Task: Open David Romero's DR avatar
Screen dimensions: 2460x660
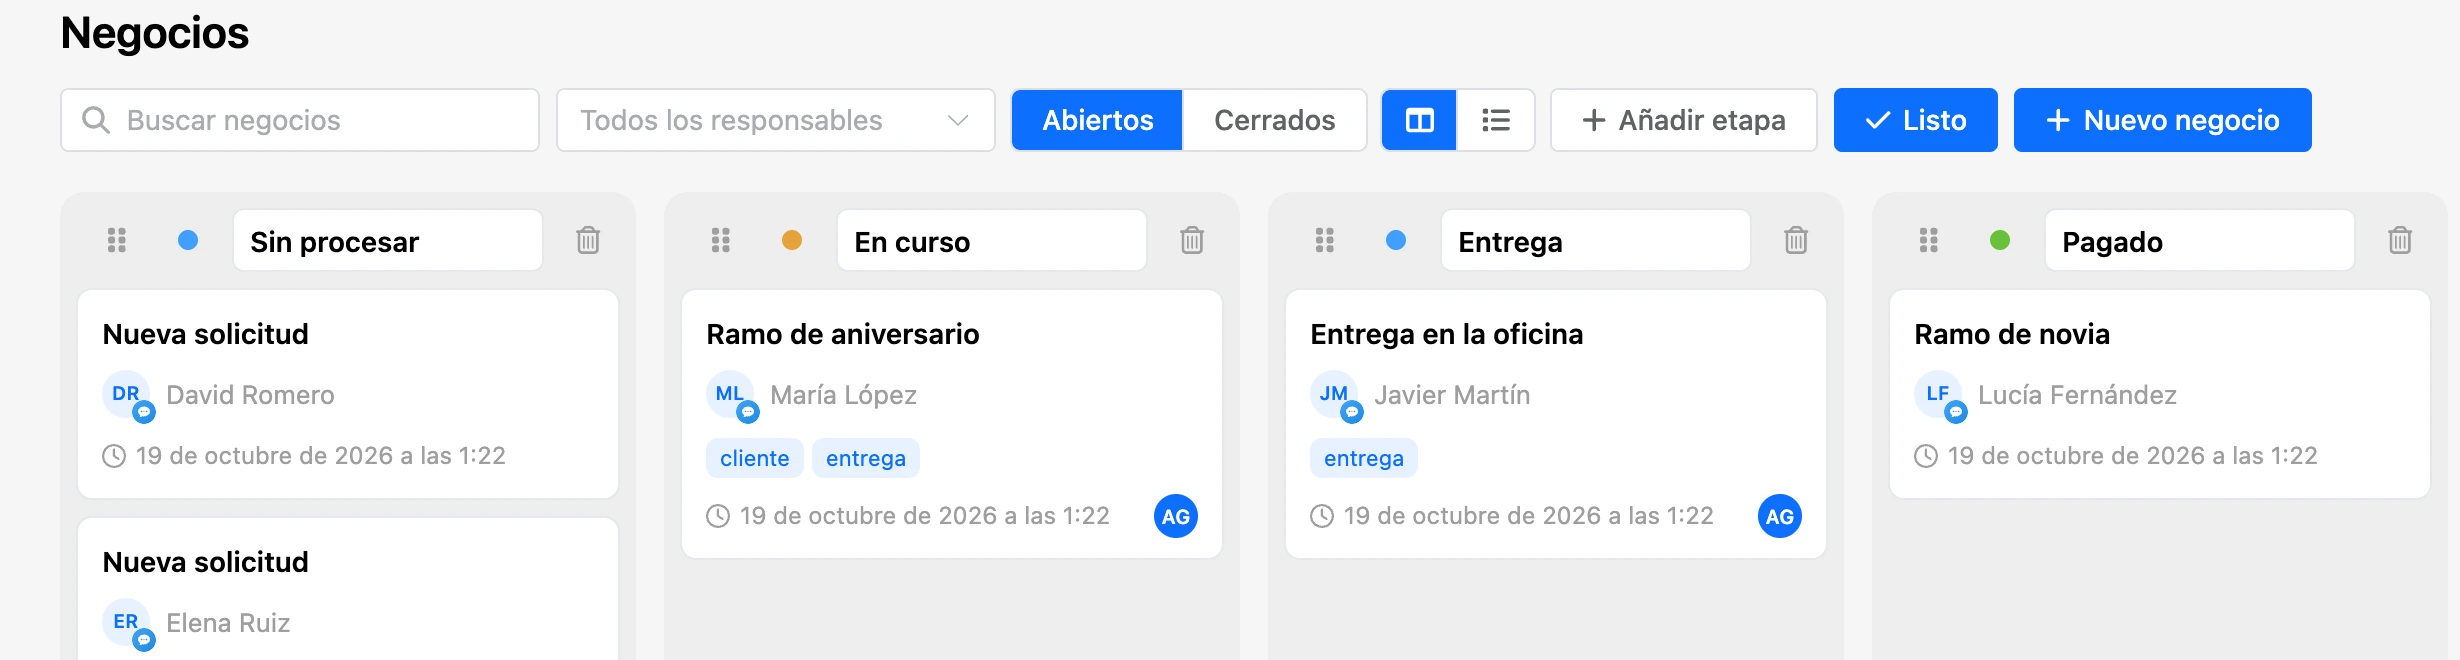Action: 127,395
